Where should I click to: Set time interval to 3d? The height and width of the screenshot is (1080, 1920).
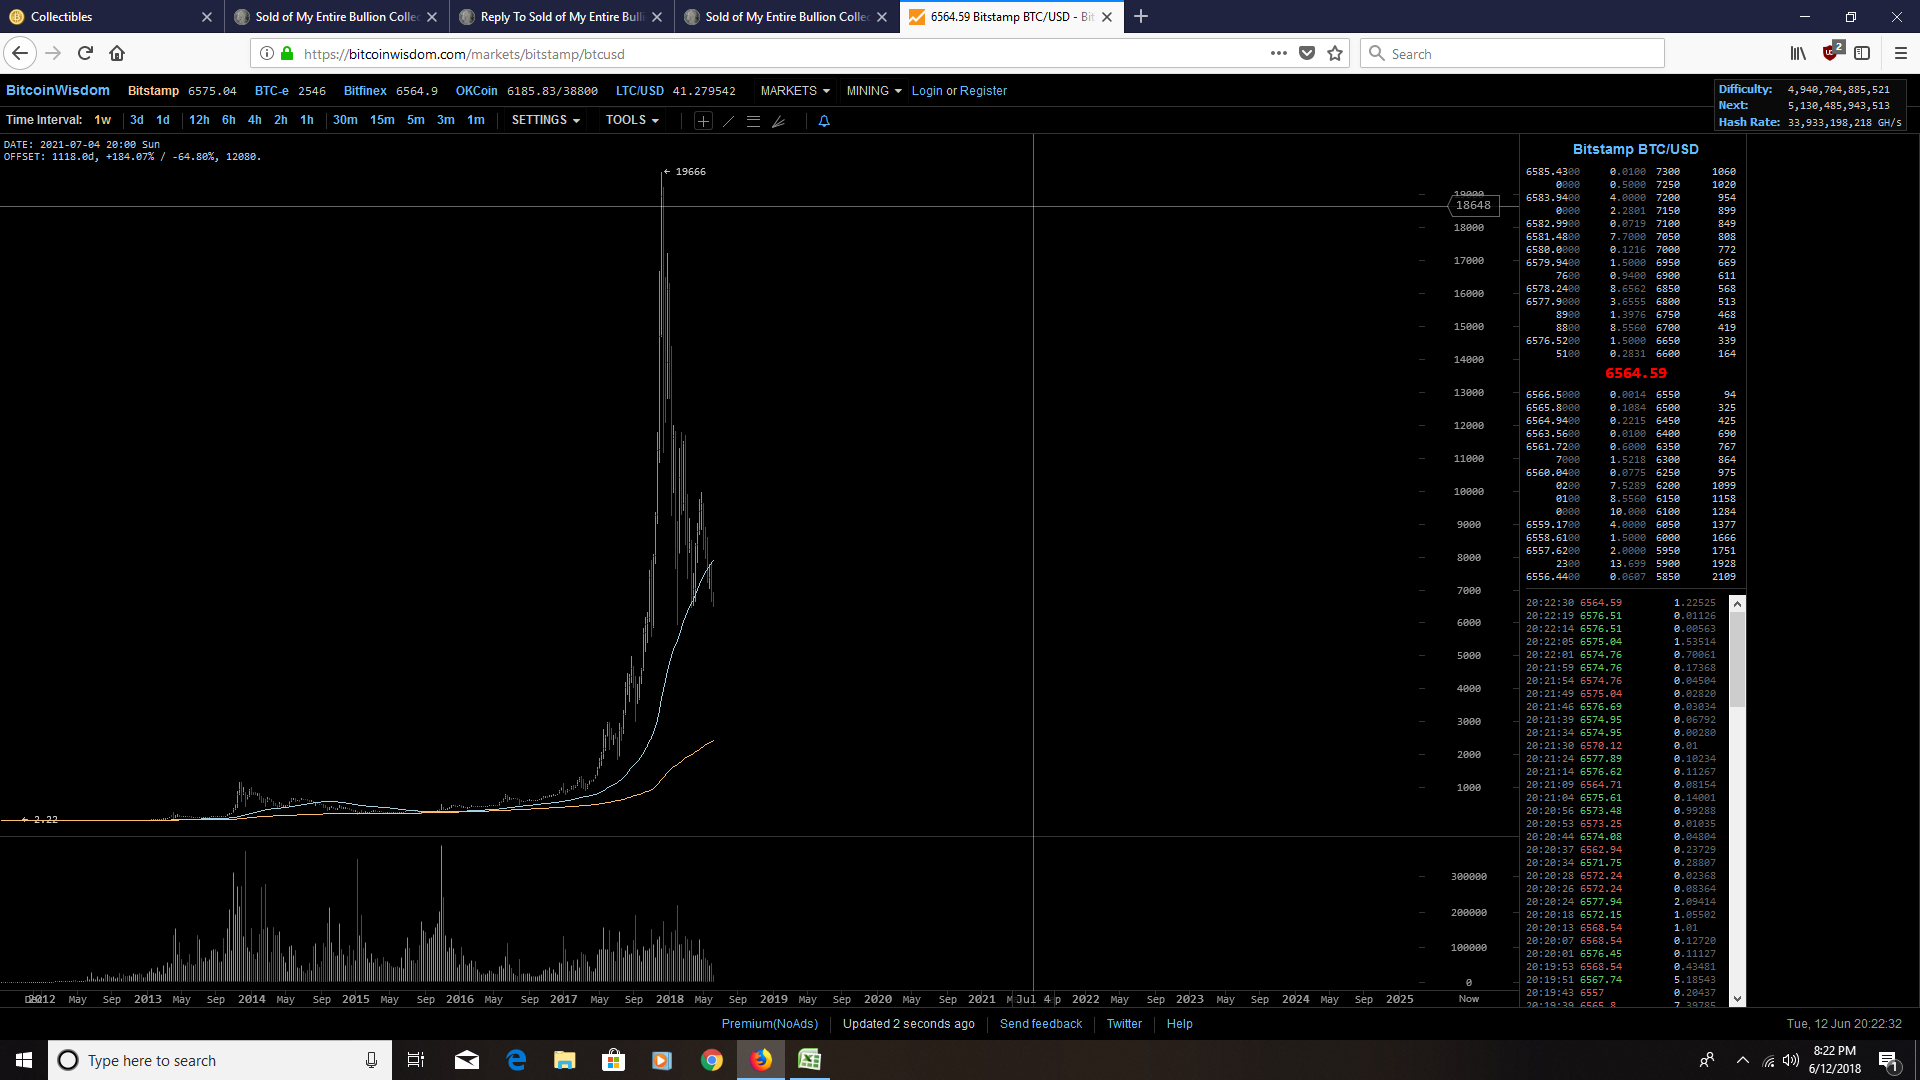tap(137, 120)
